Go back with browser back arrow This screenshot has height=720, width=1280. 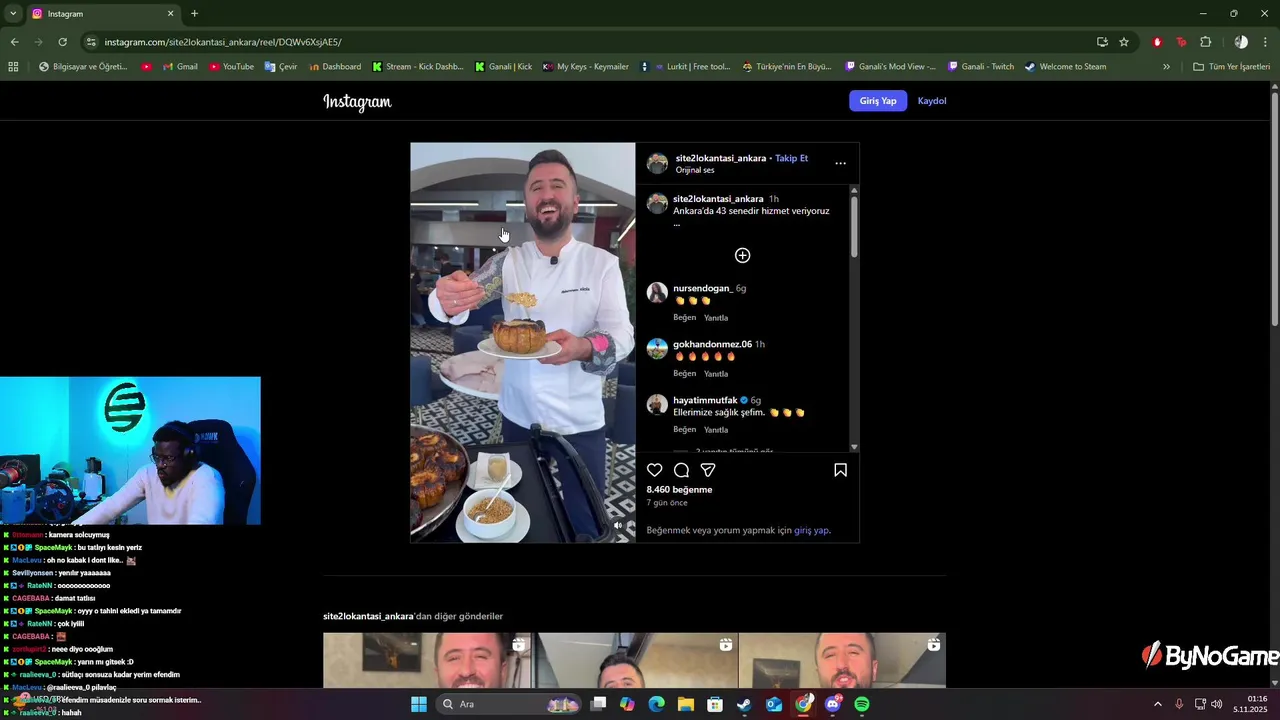(14, 42)
